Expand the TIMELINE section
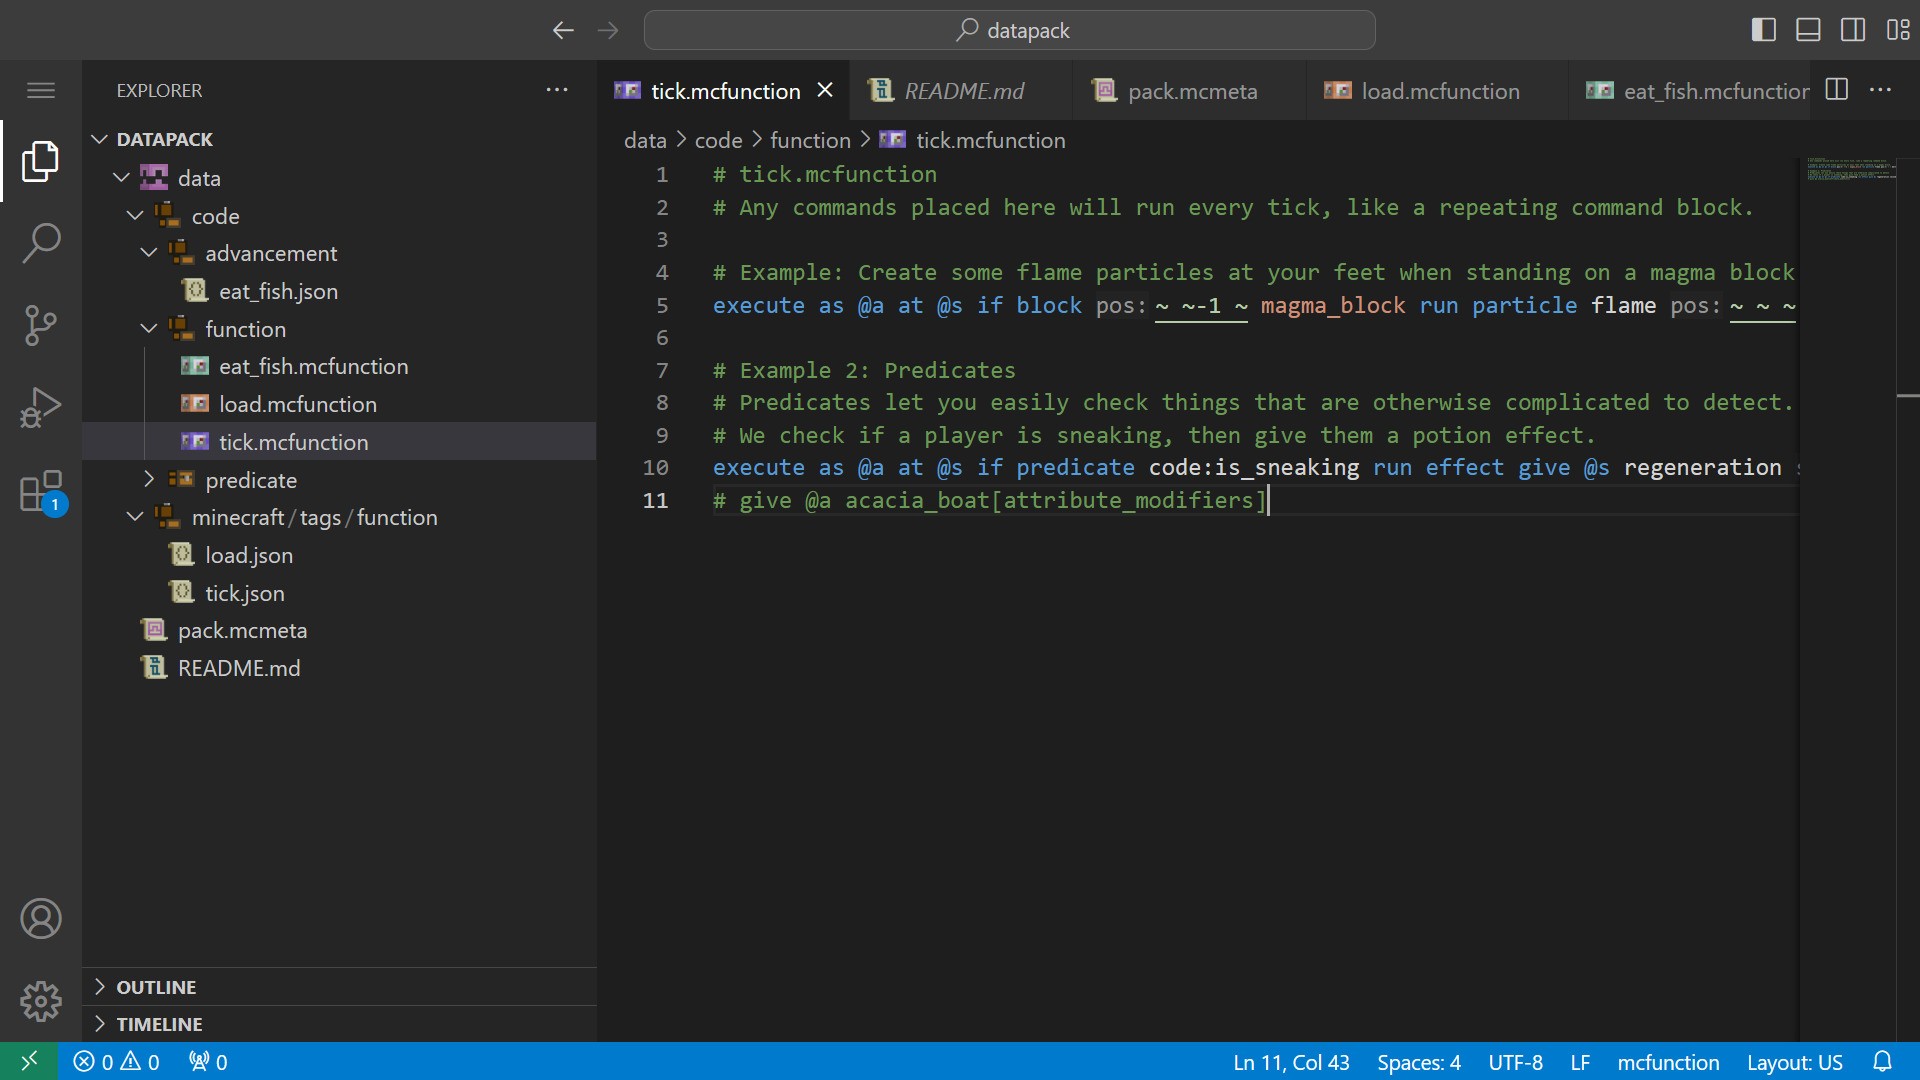The image size is (1920, 1080). [x=339, y=1024]
